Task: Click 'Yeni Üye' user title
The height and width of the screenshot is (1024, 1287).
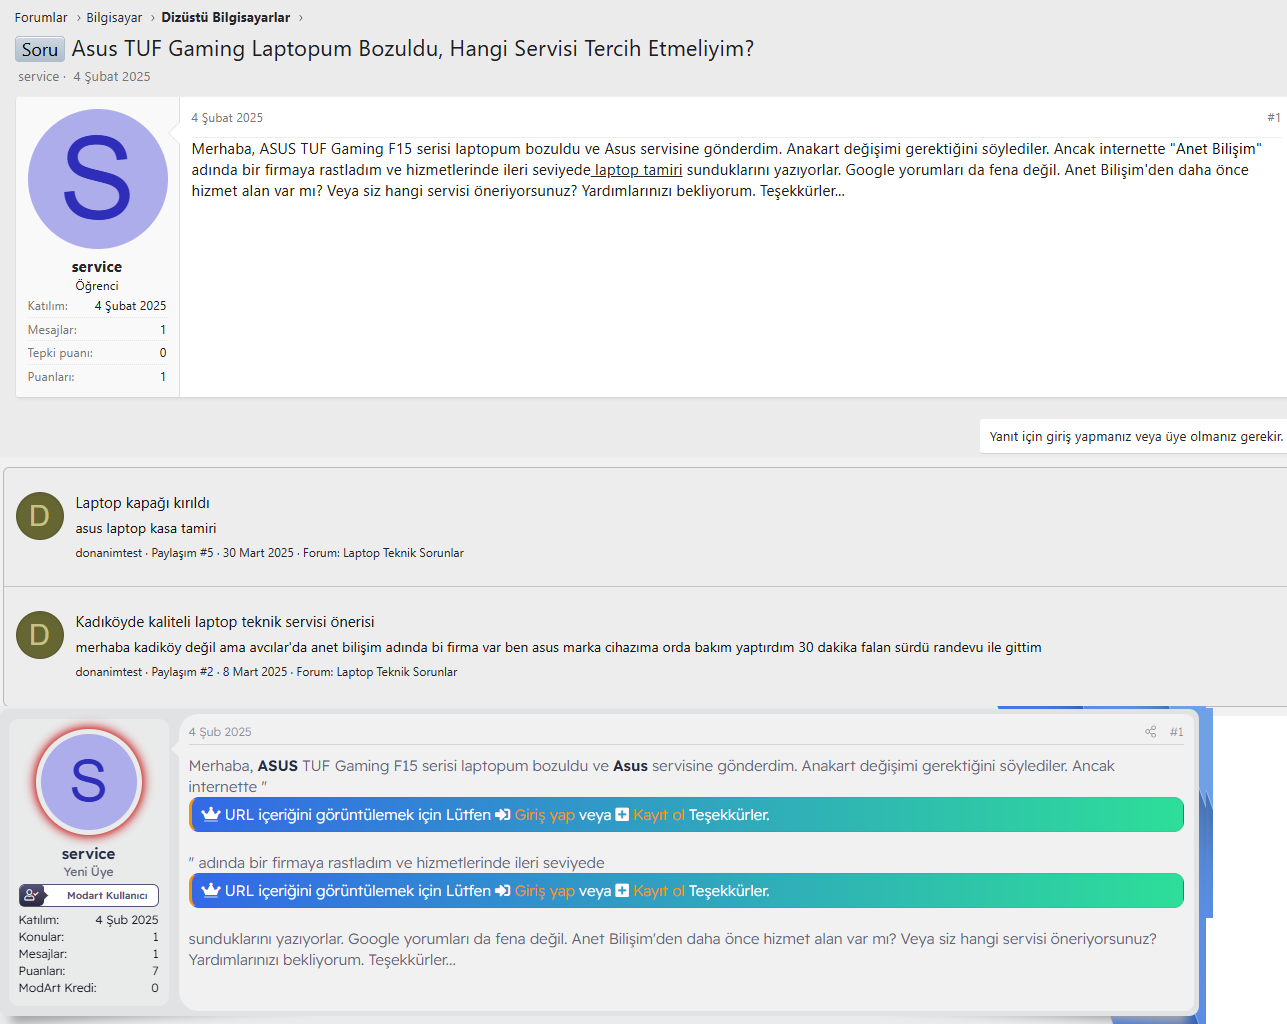Action: pos(88,872)
